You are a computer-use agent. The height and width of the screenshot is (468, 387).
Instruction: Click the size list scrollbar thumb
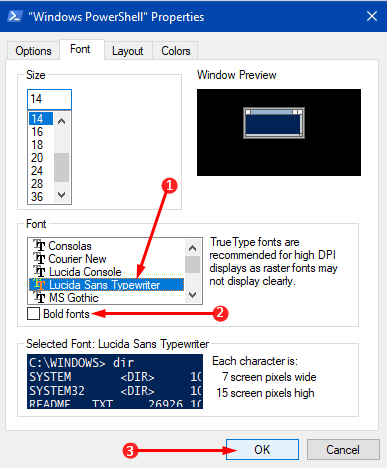(62, 167)
